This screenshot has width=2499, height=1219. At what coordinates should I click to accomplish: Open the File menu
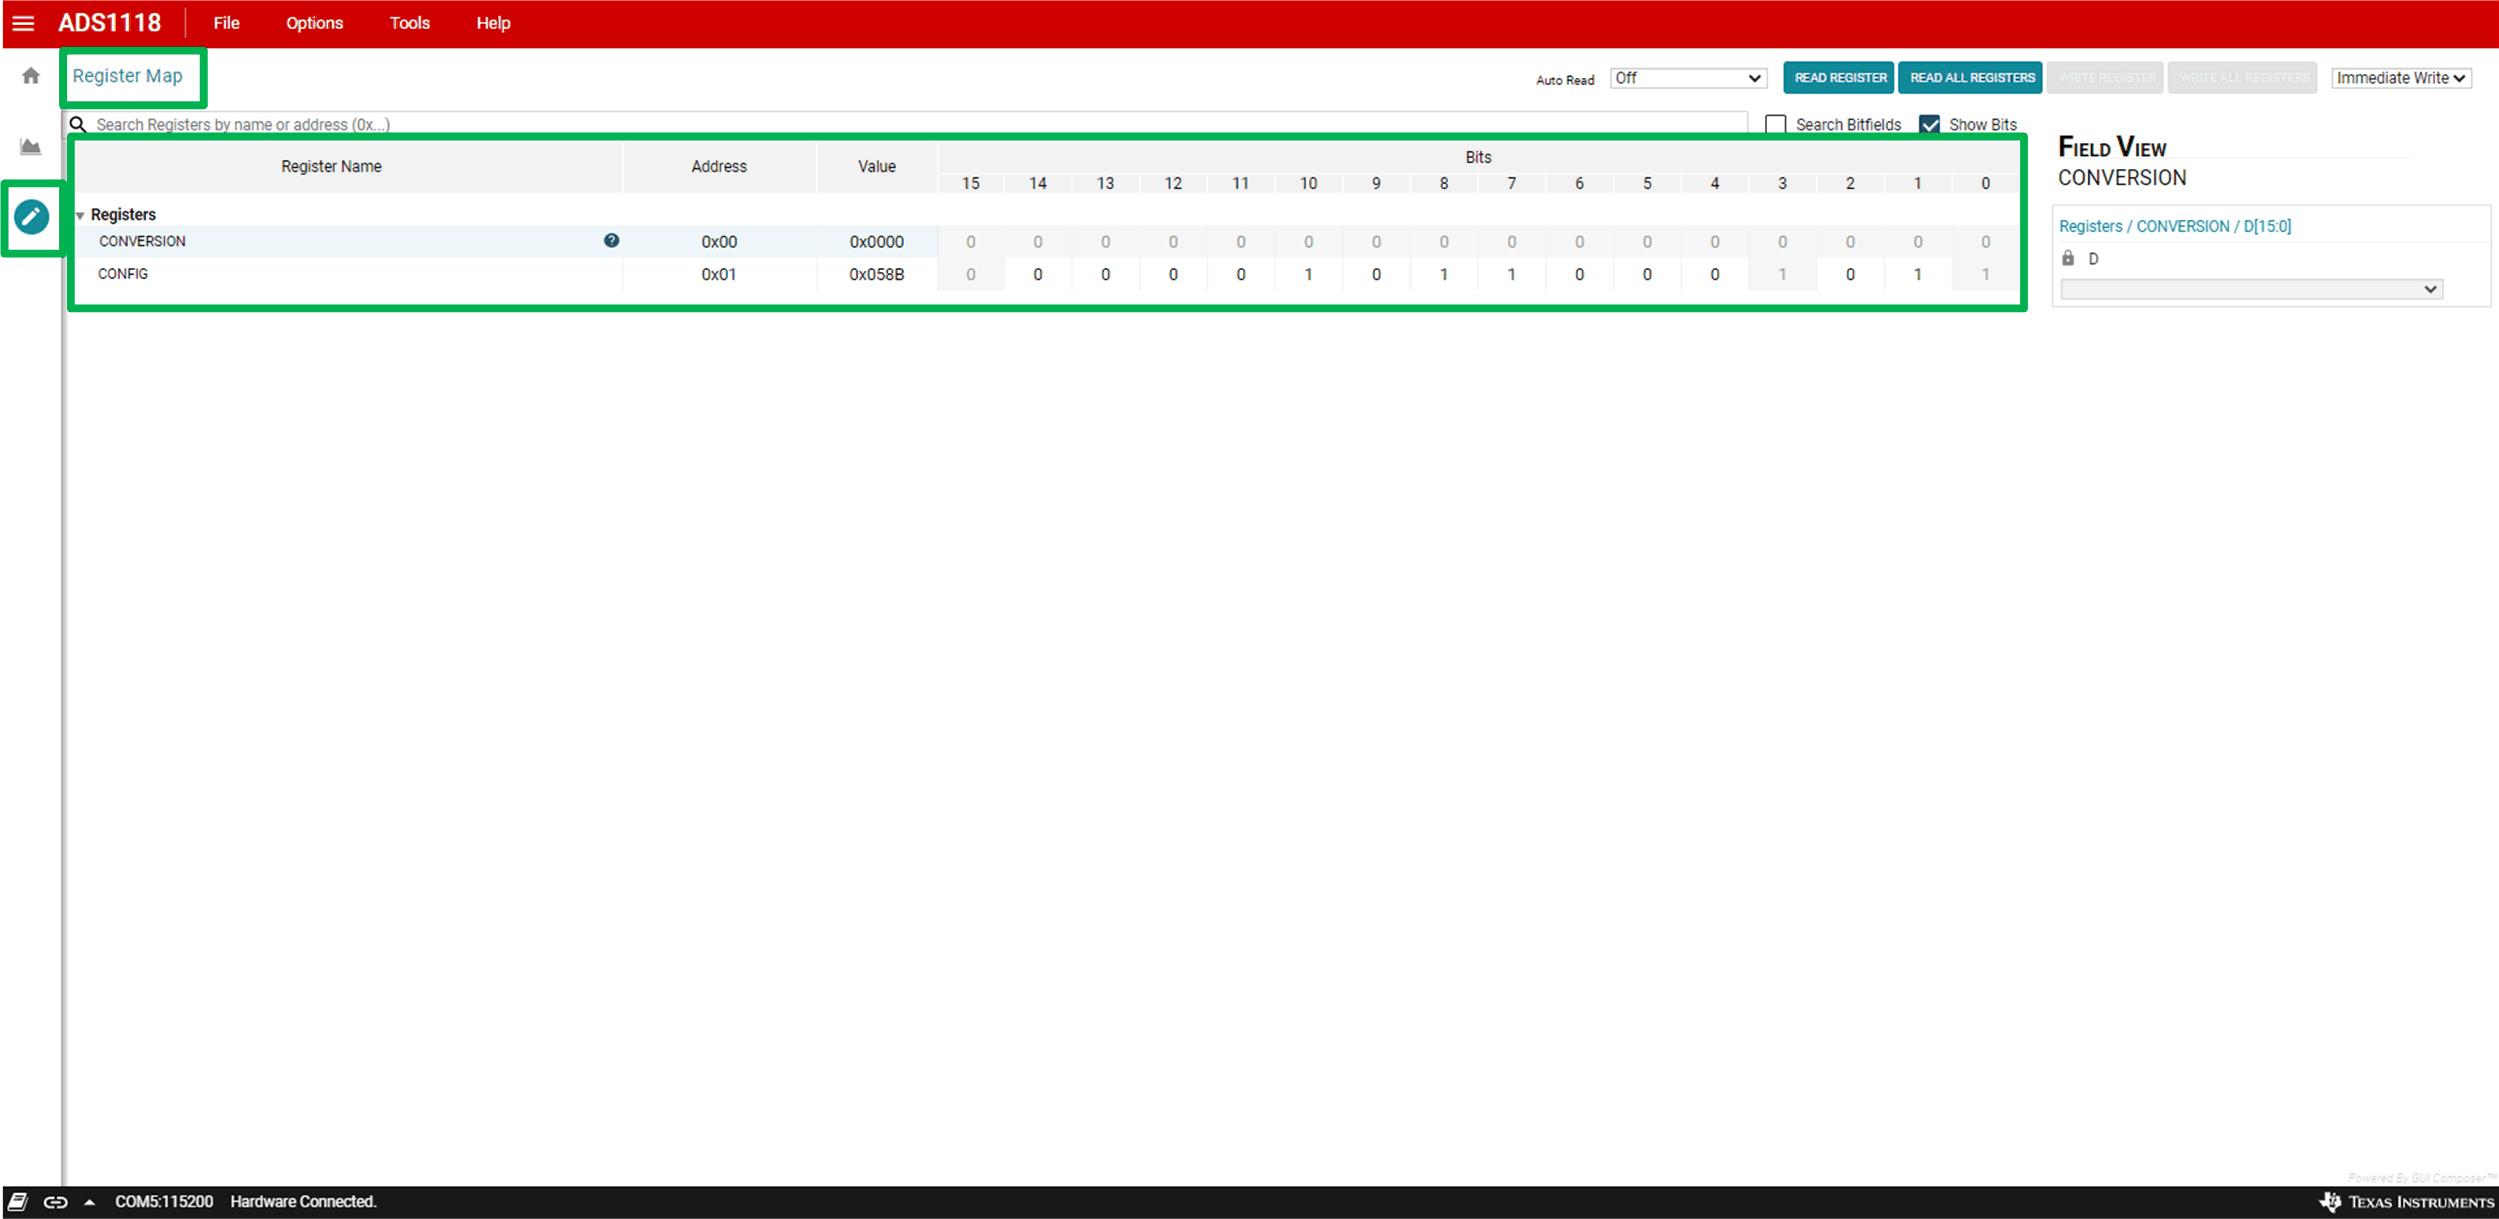click(x=227, y=23)
